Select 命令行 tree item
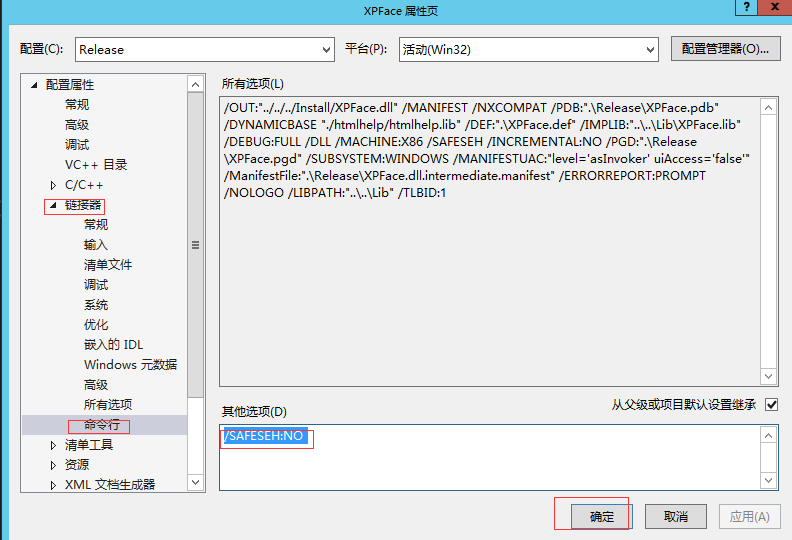The width and height of the screenshot is (792, 540). pyautogui.click(x=102, y=425)
